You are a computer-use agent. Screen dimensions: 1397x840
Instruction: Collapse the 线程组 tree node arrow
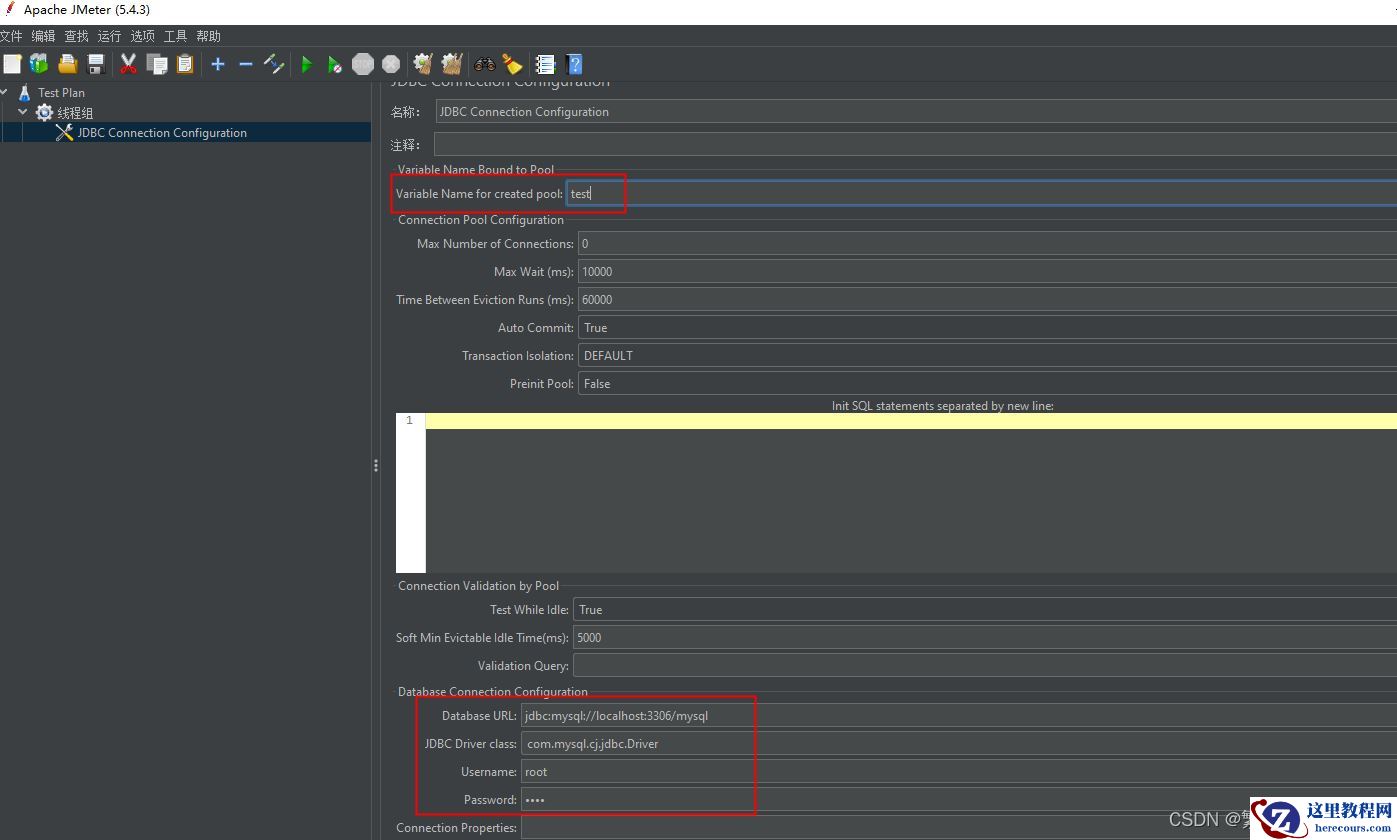[23, 112]
